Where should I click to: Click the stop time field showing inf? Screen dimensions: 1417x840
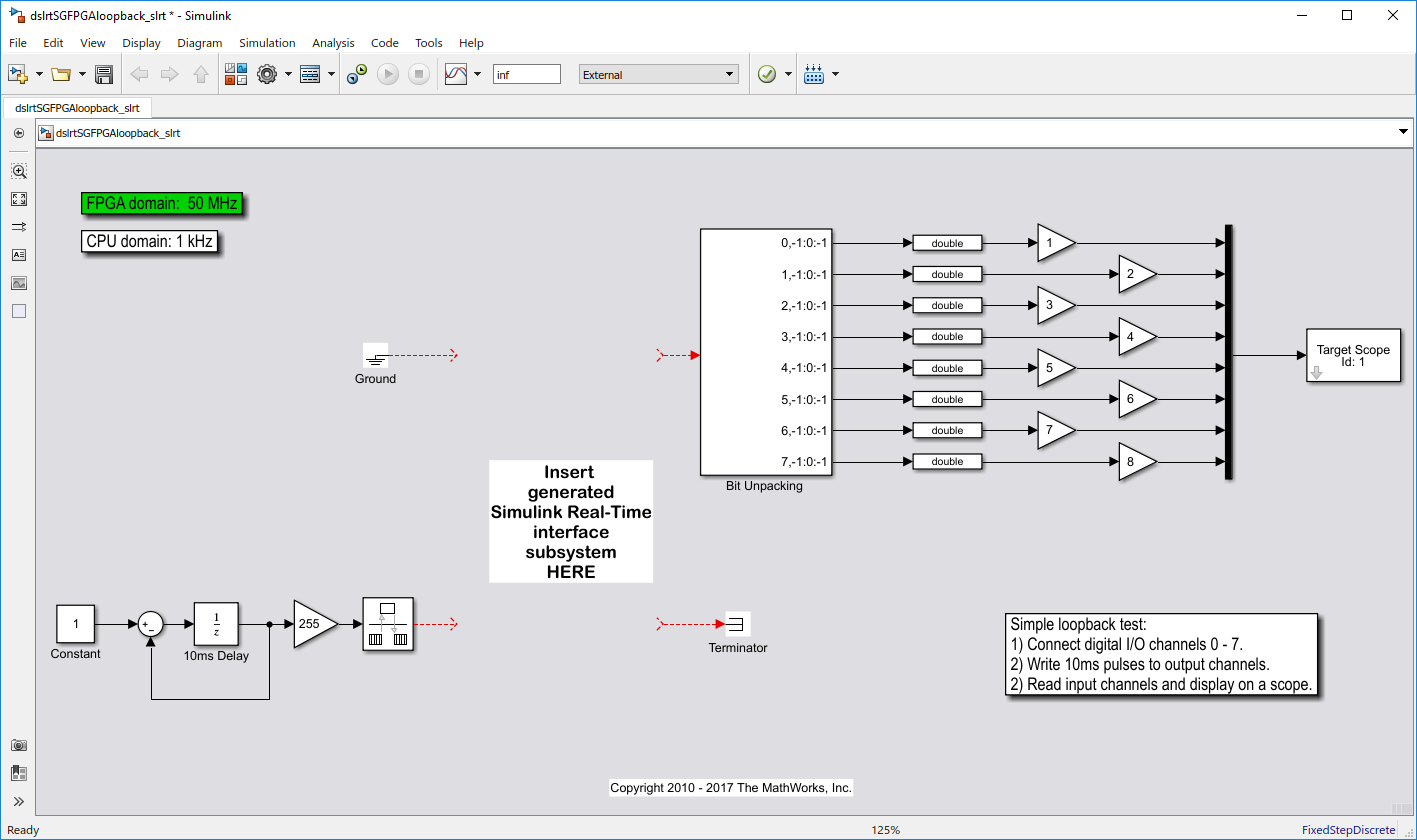pyautogui.click(x=526, y=74)
